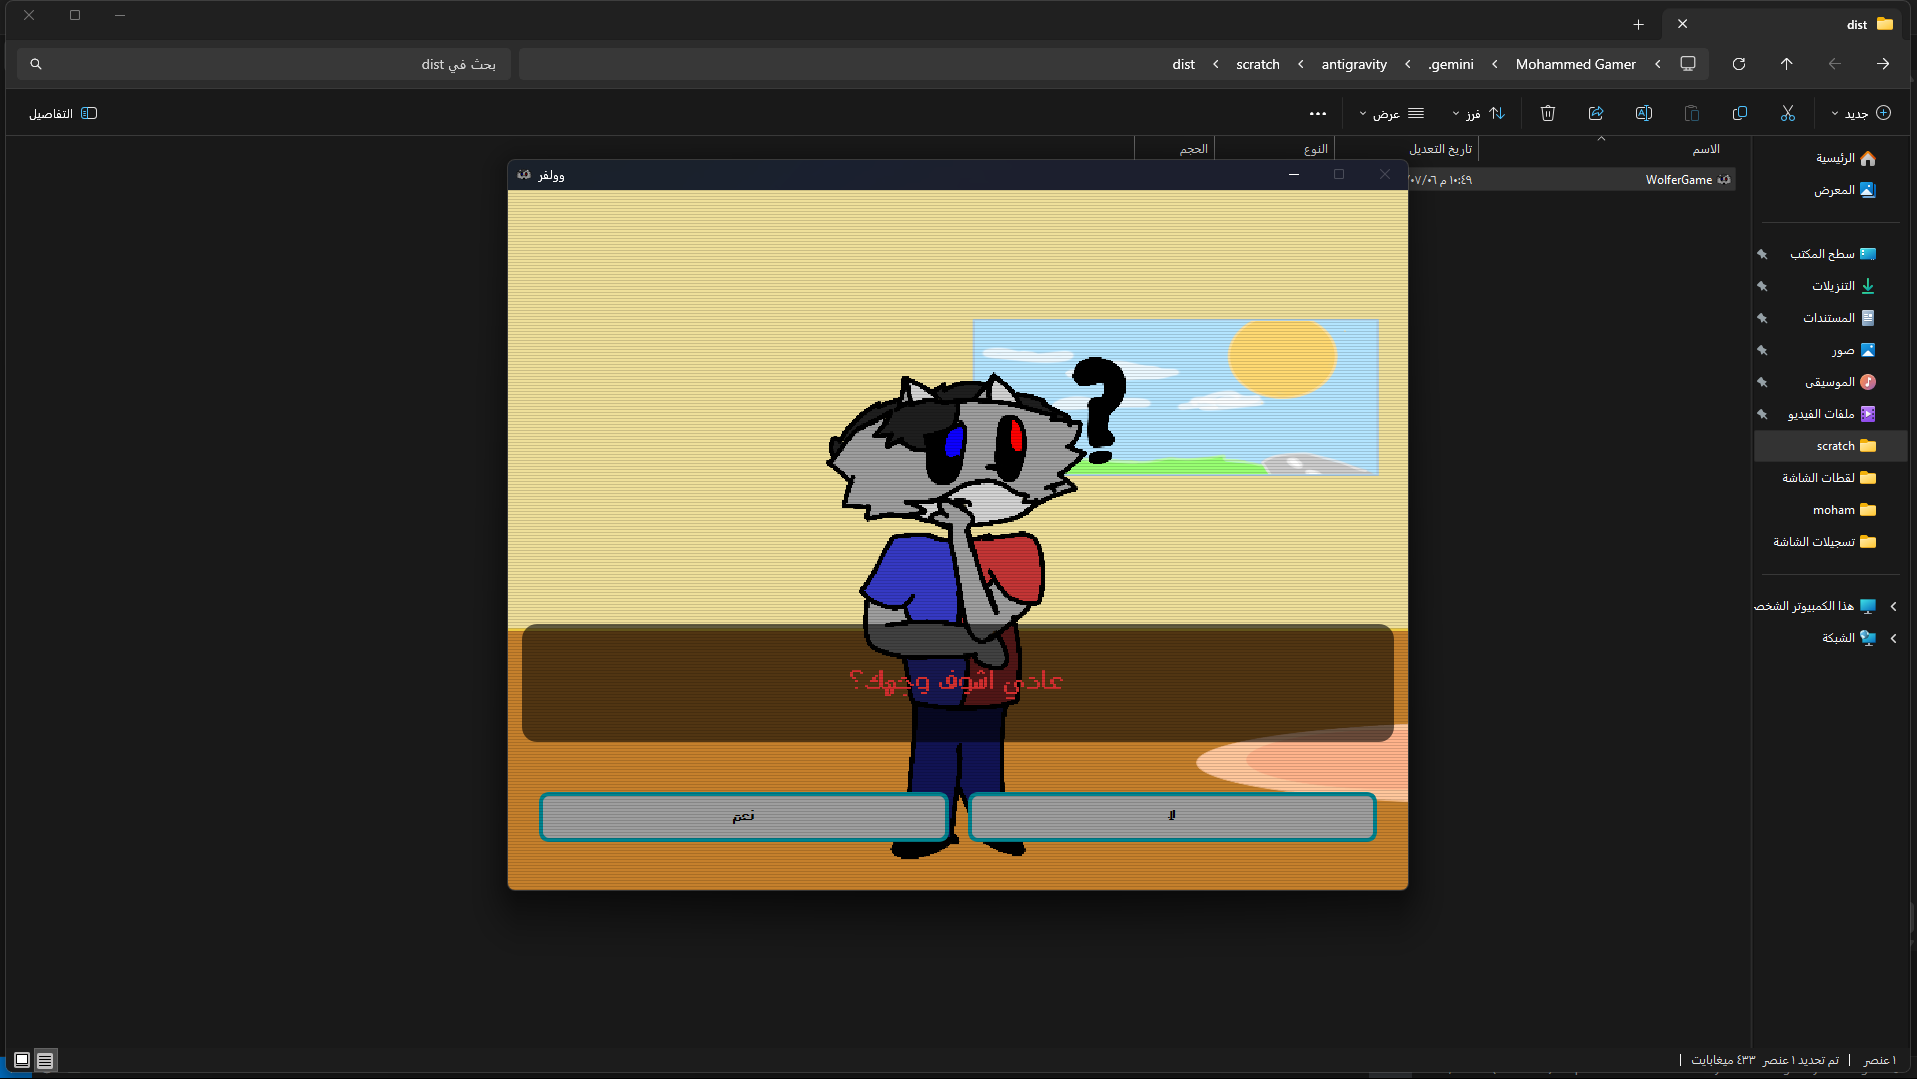Expand الشبكة network tree node

click(1893, 638)
